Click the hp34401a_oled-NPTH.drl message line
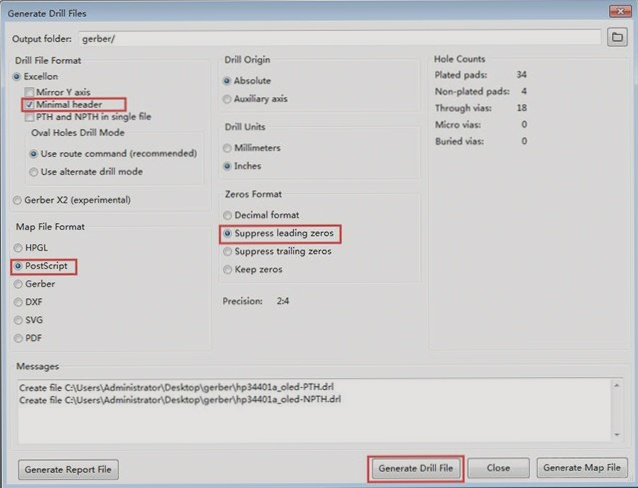 pyautogui.click(x=180, y=400)
